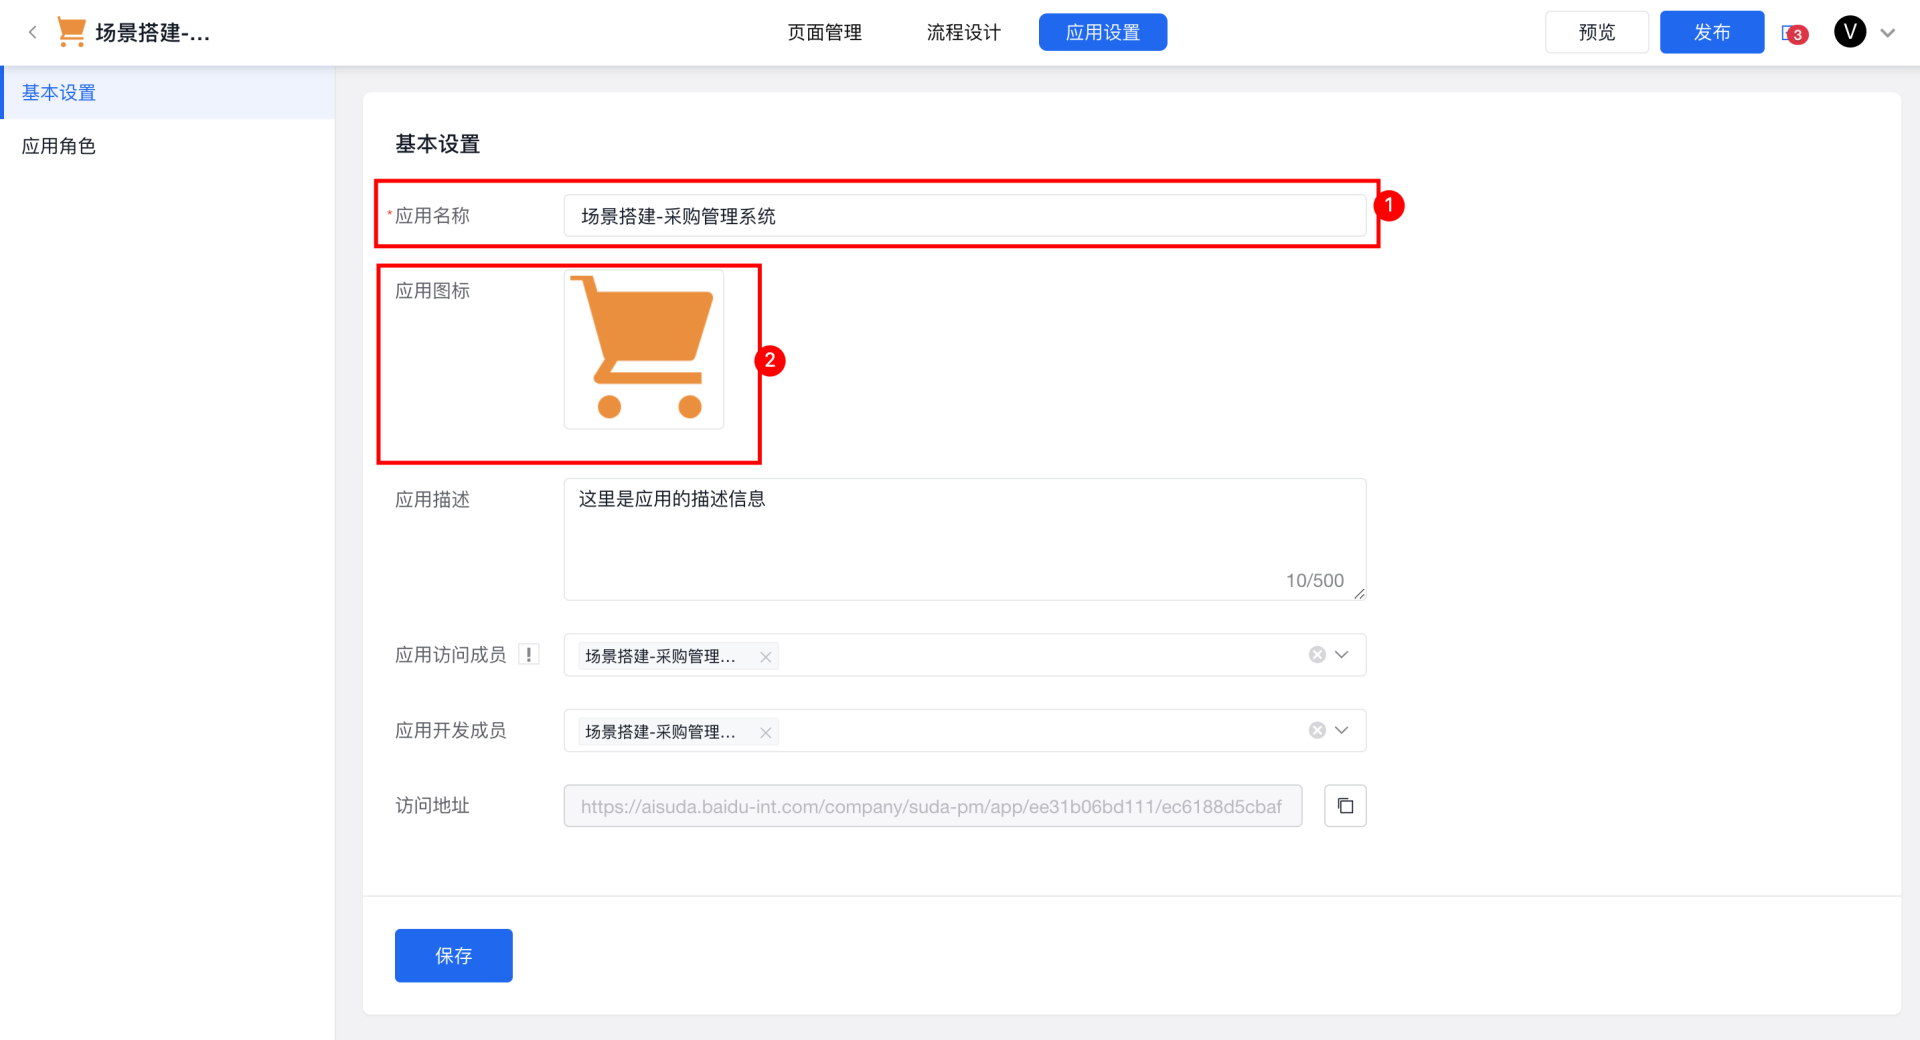The width and height of the screenshot is (1920, 1040).
Task: Expand the 应用访问成员 dropdown
Action: pyautogui.click(x=1342, y=655)
